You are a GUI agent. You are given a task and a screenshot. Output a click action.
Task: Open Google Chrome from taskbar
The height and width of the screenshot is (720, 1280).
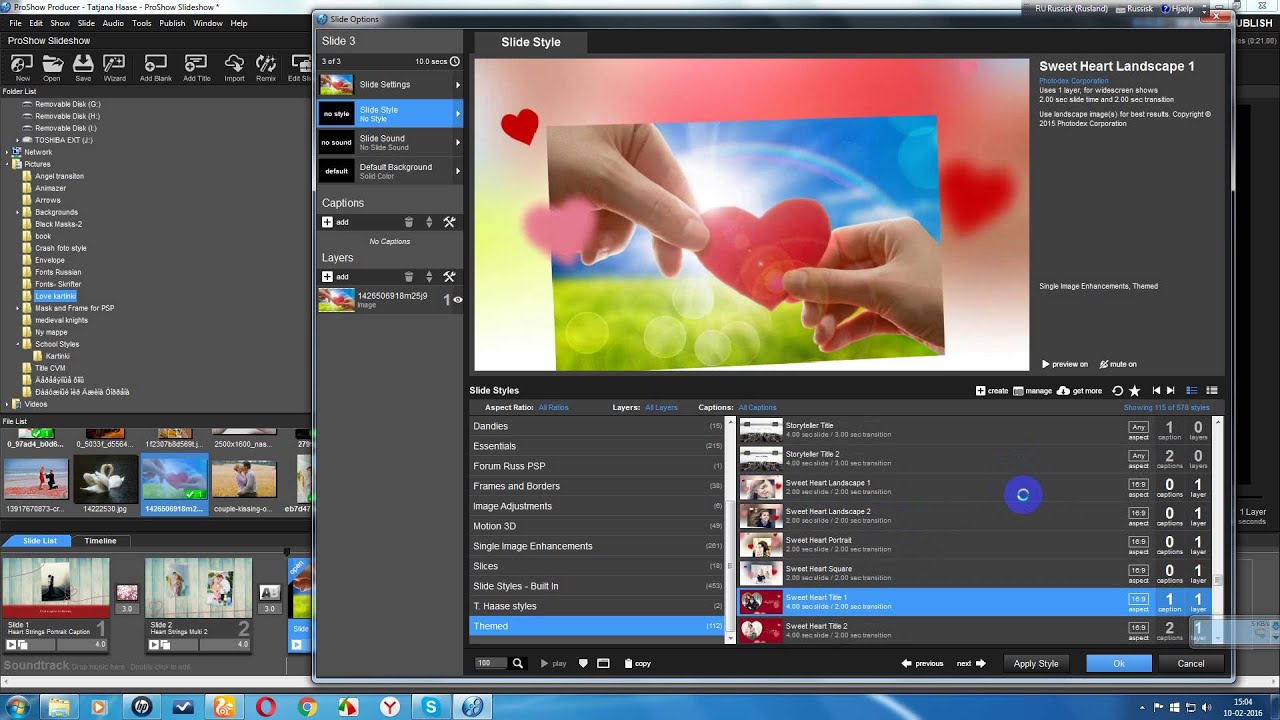tap(307, 707)
